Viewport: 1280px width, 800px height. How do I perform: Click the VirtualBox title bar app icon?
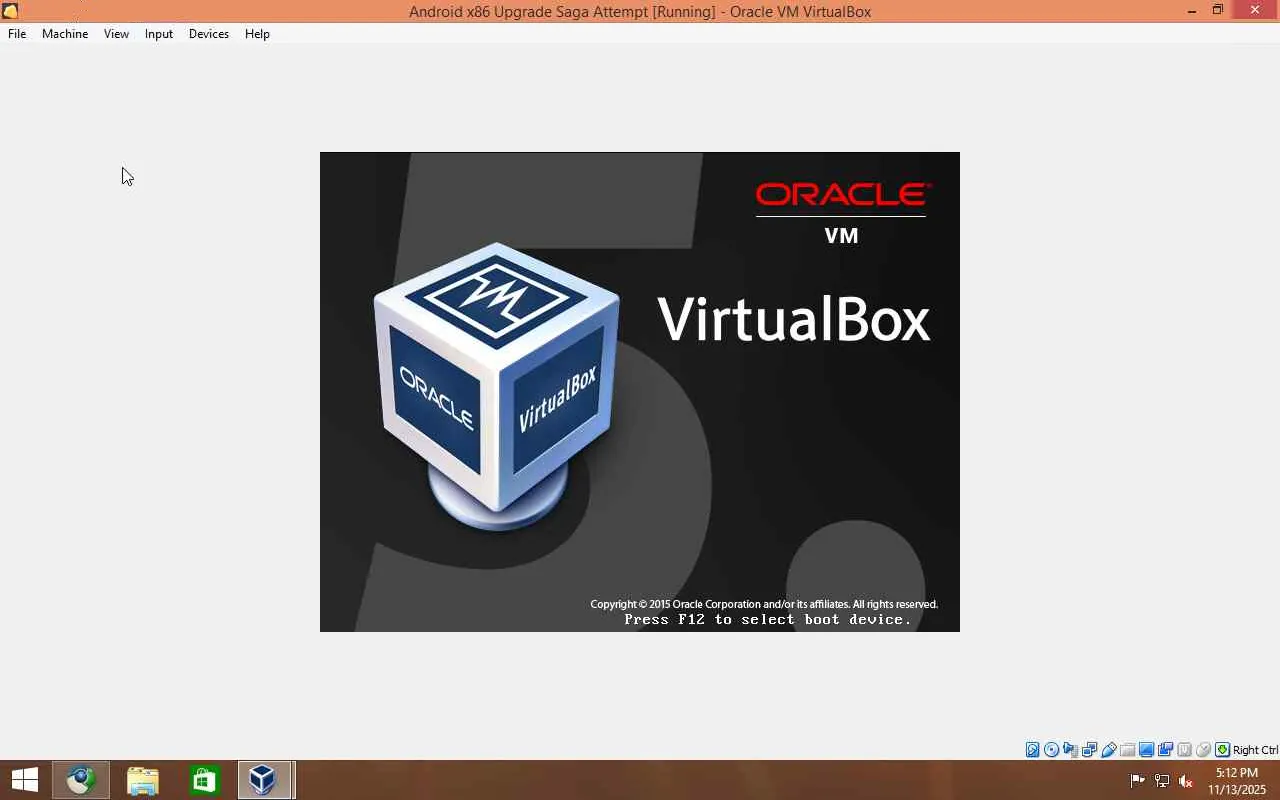(x=10, y=11)
